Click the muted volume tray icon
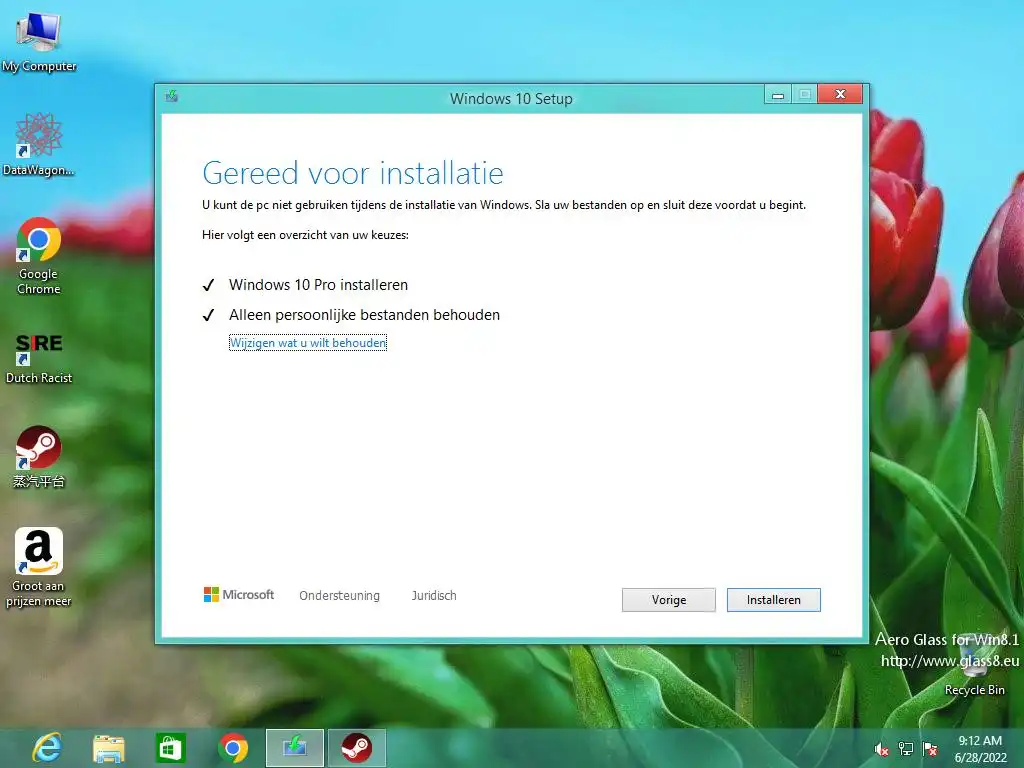 point(882,749)
